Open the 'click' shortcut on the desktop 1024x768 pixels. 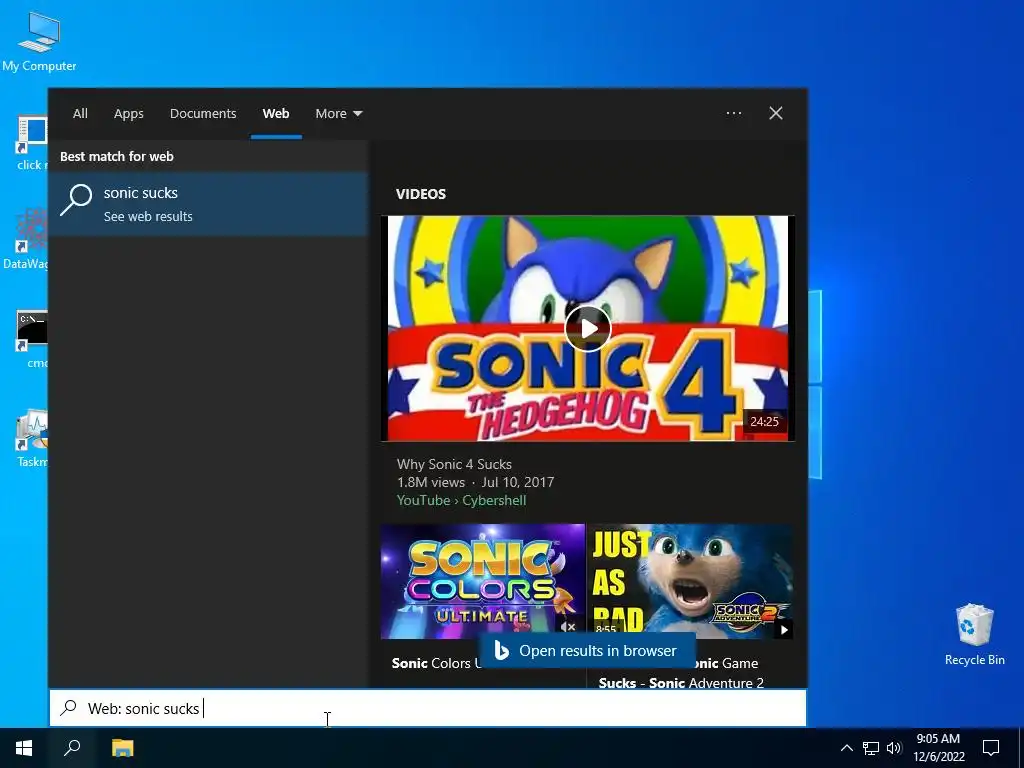coord(32,143)
